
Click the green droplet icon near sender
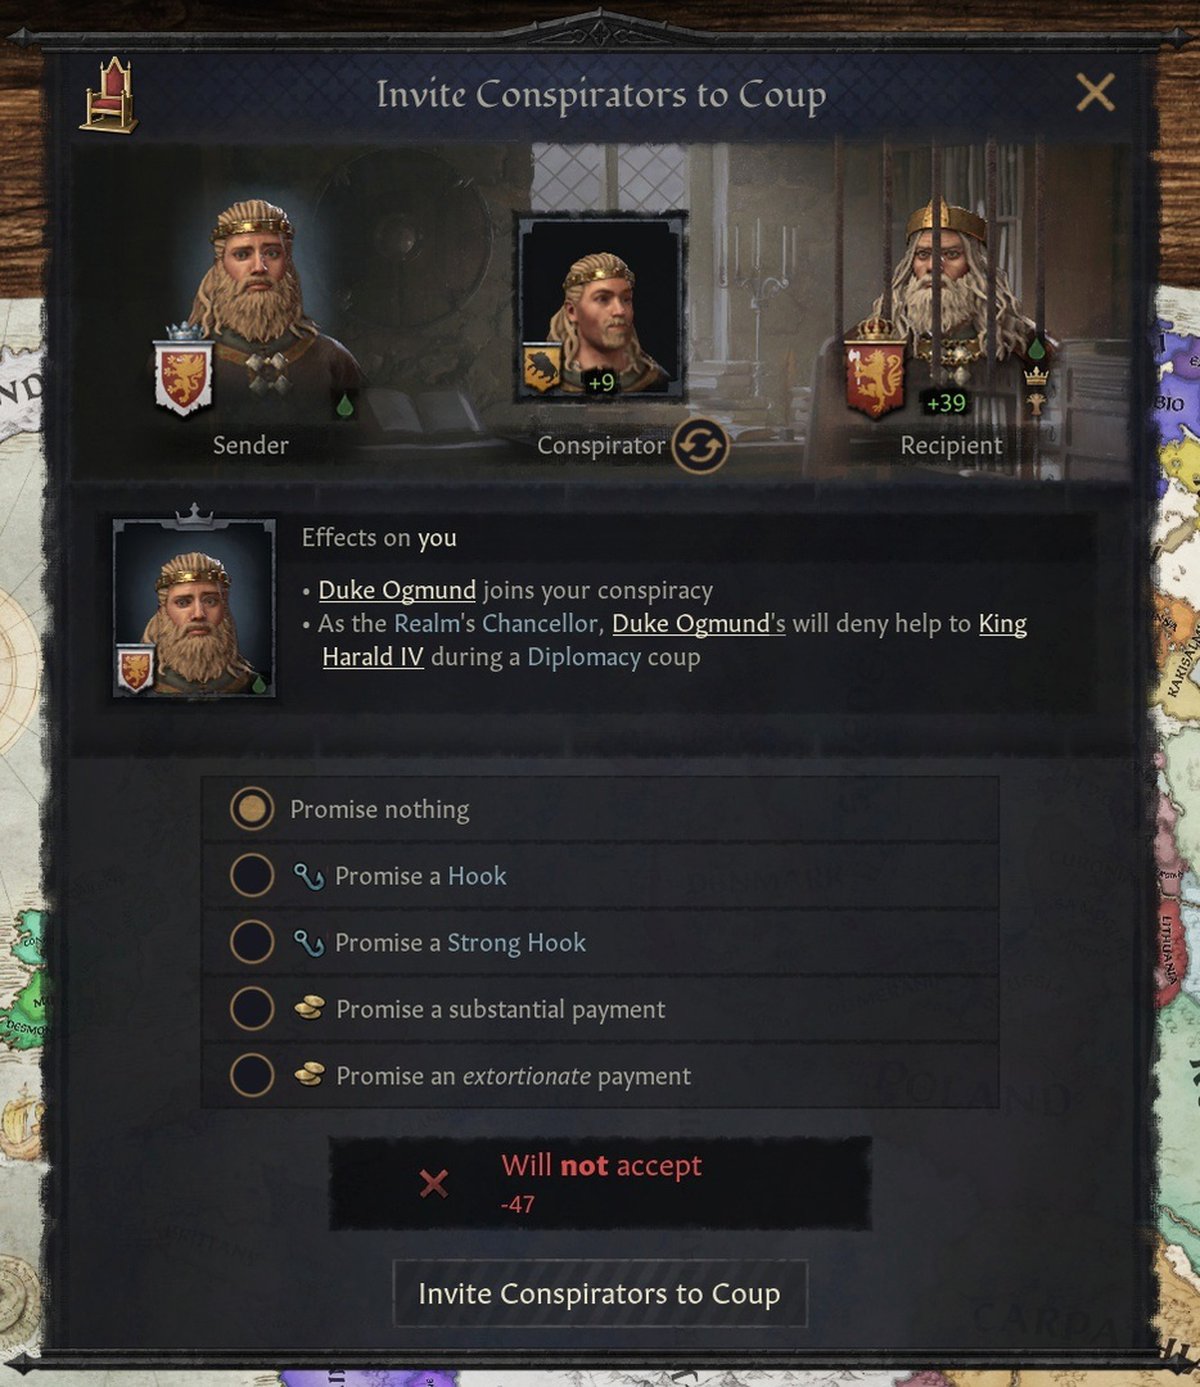[x=344, y=405]
